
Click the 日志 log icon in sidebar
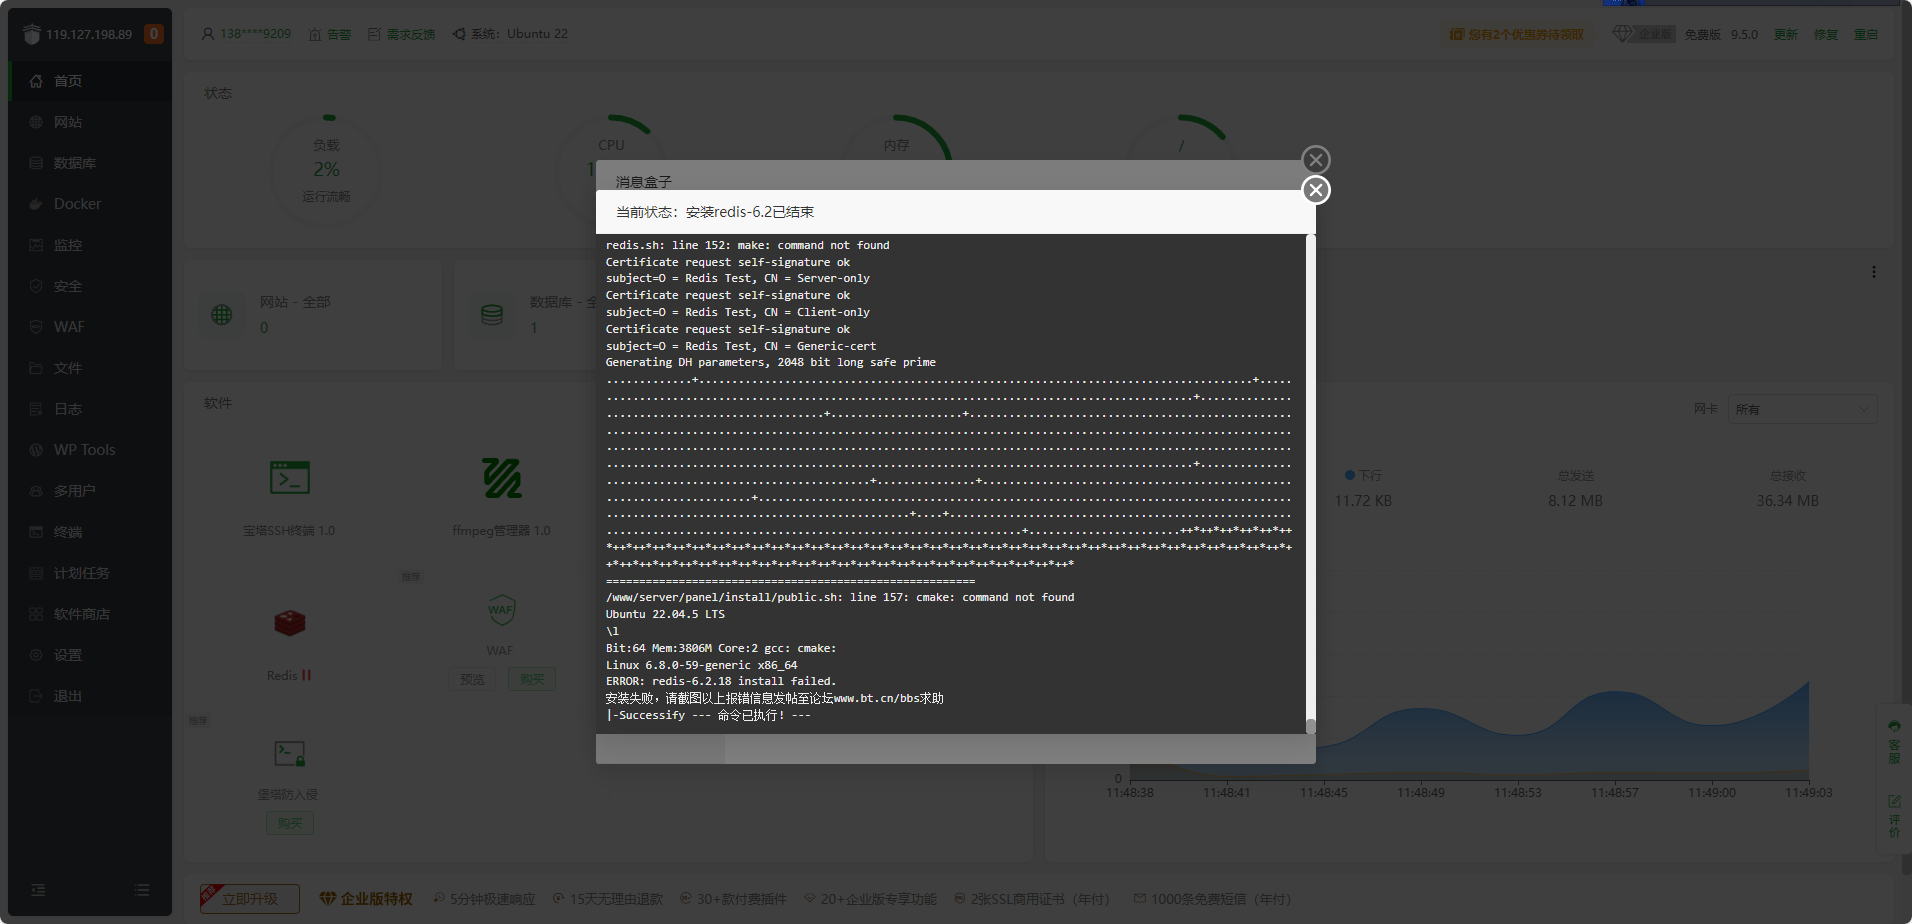point(36,409)
